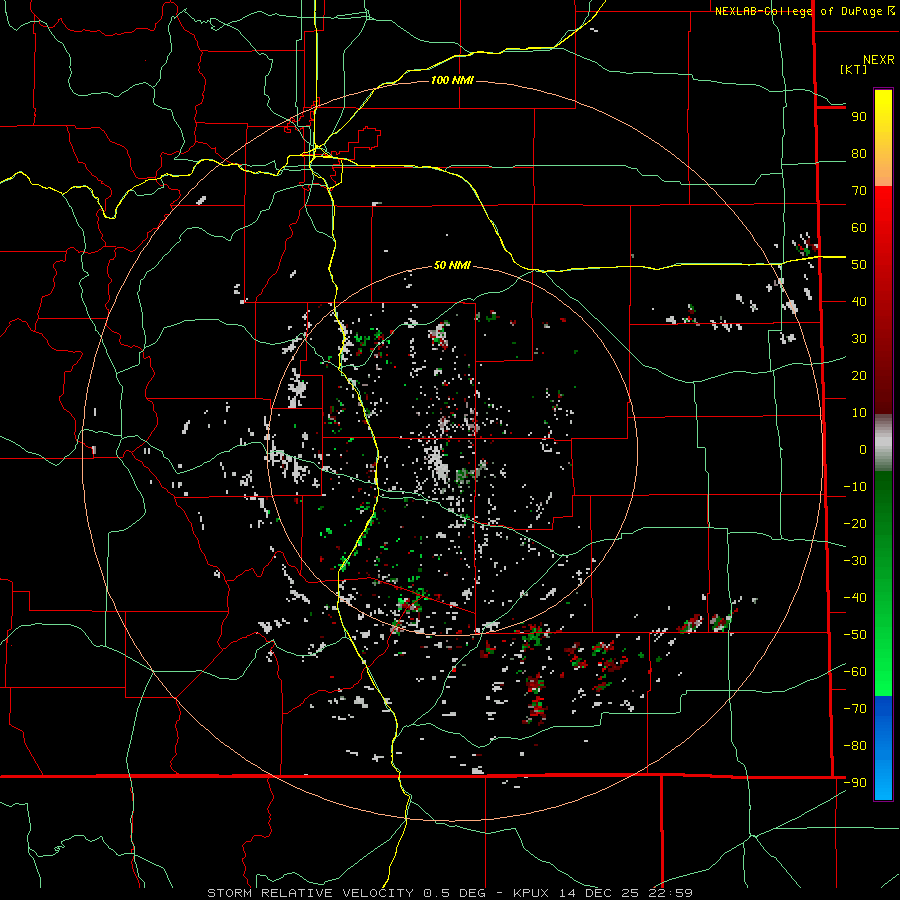Image resolution: width=900 pixels, height=900 pixels.
Task: Click the Storm Relative Velocity caption text
Action: pos(449,893)
